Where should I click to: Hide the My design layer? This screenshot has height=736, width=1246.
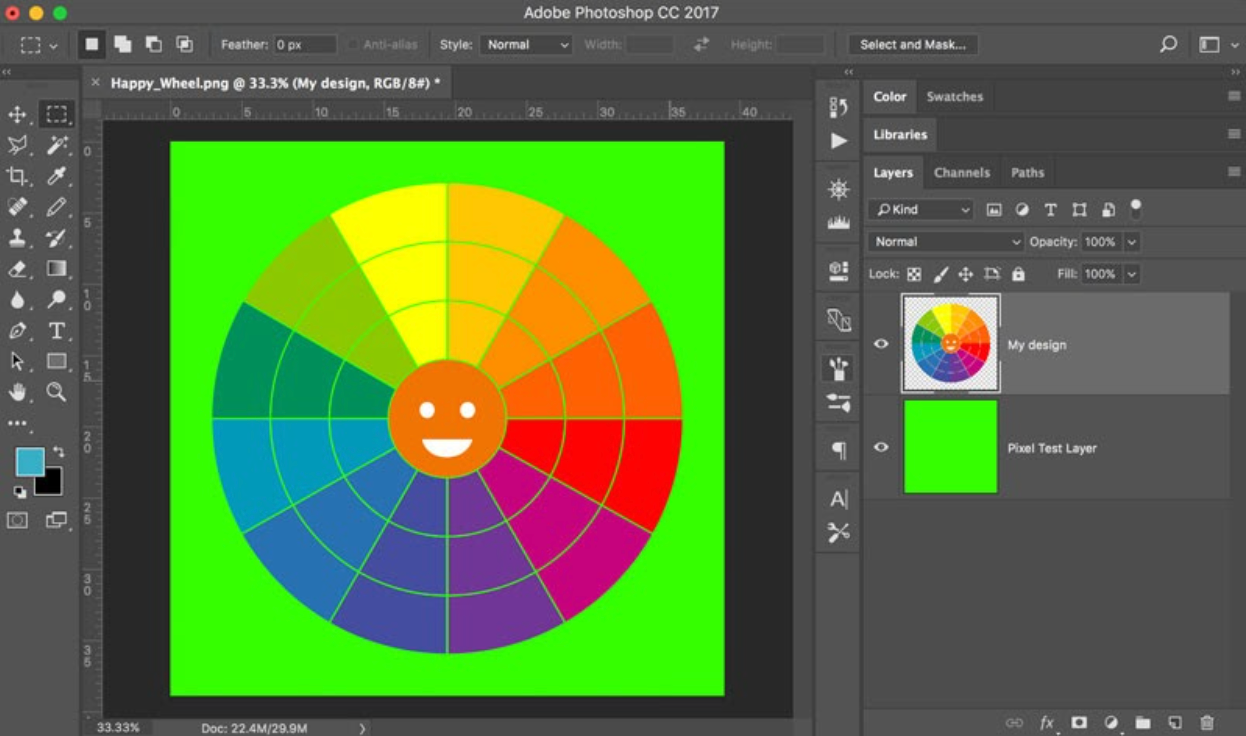[881, 344]
